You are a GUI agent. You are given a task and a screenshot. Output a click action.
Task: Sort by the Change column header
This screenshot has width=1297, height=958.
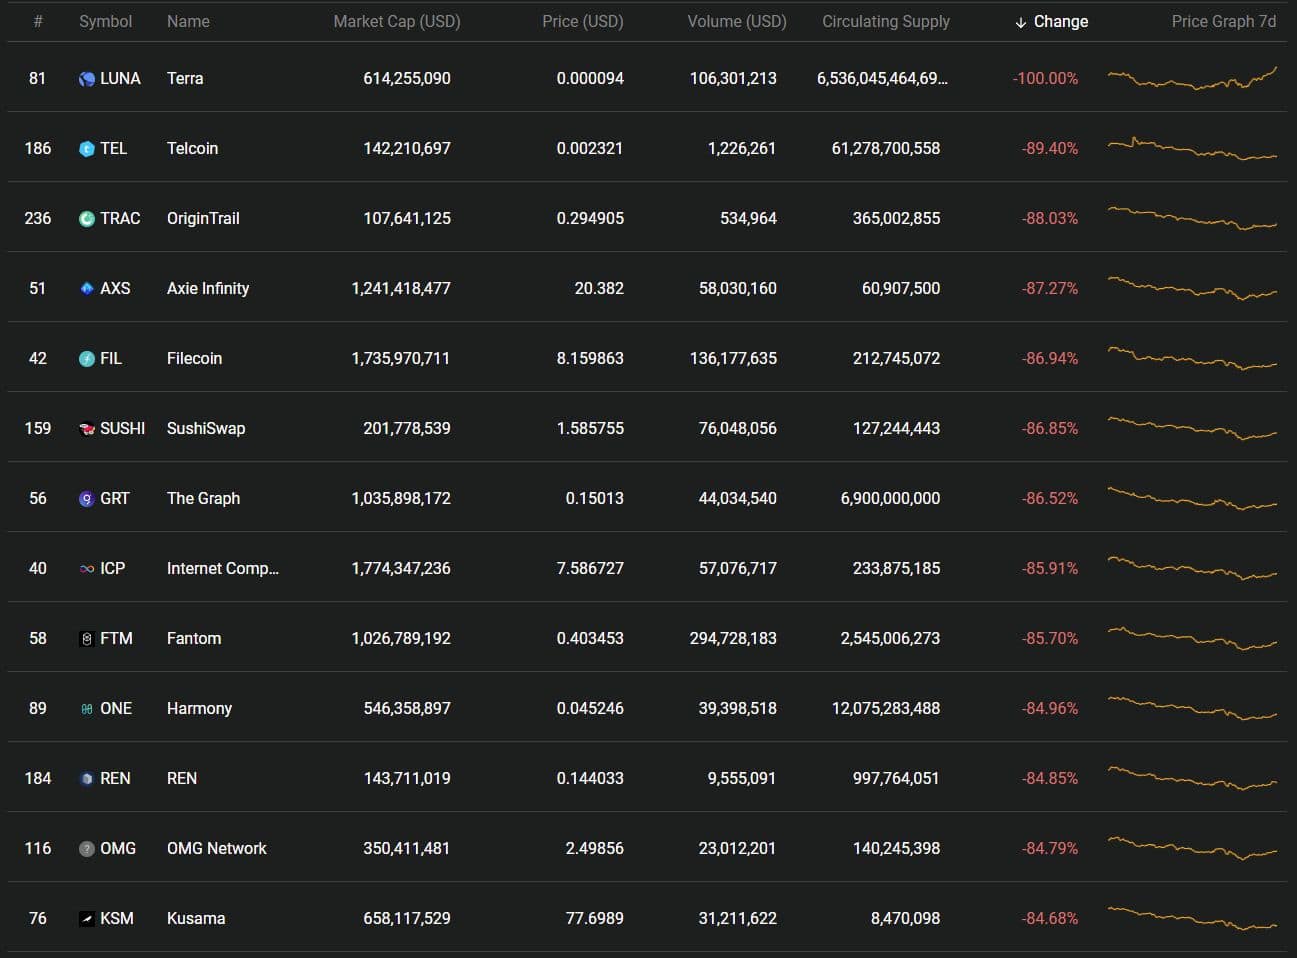tap(1051, 21)
